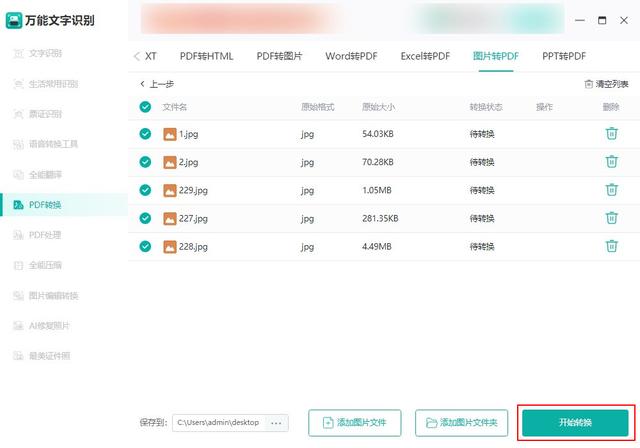640x448 pixels.
Task: Uncheck the checkbox for 2.jpg
Action: (x=145, y=162)
